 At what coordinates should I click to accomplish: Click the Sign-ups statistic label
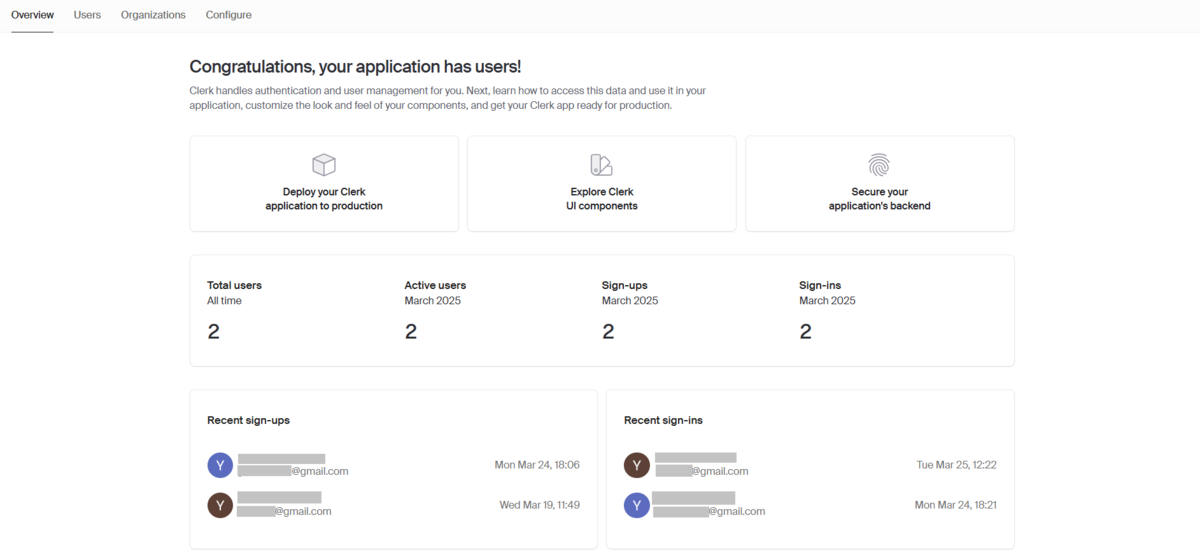625,285
